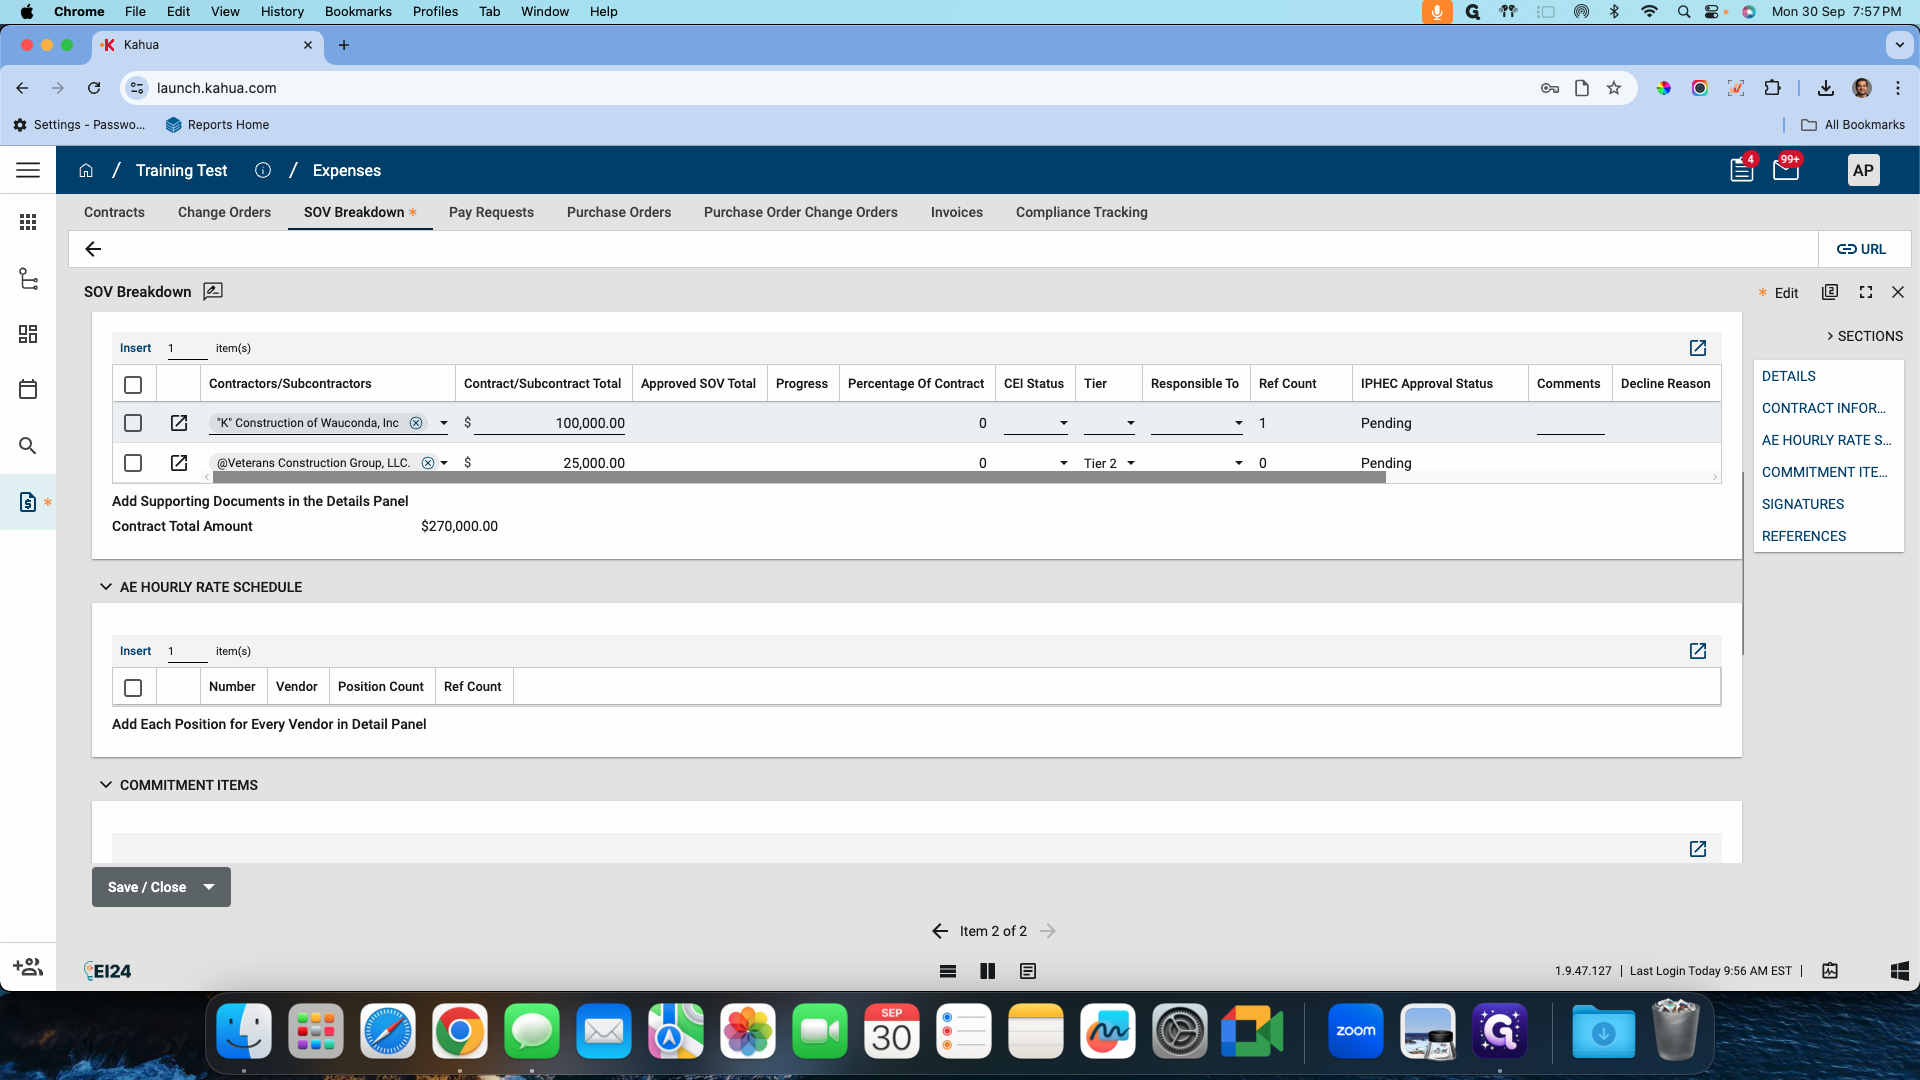
Task: Toggle full screen view of SOV Breakdown
Action: pos(1865,292)
